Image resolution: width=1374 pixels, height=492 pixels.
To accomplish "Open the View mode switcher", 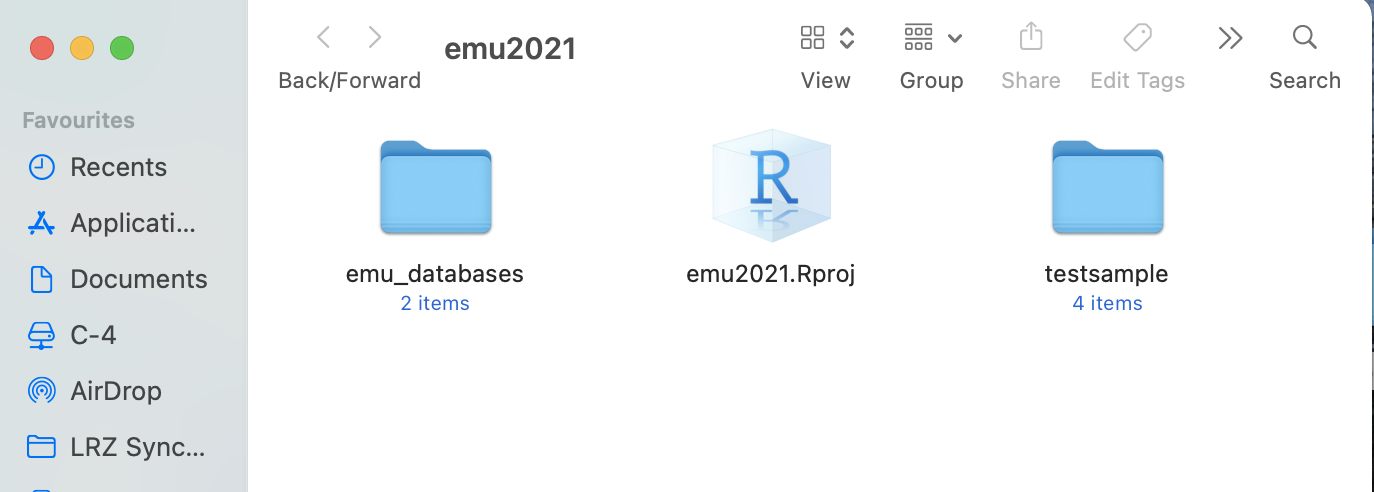I will click(x=826, y=39).
